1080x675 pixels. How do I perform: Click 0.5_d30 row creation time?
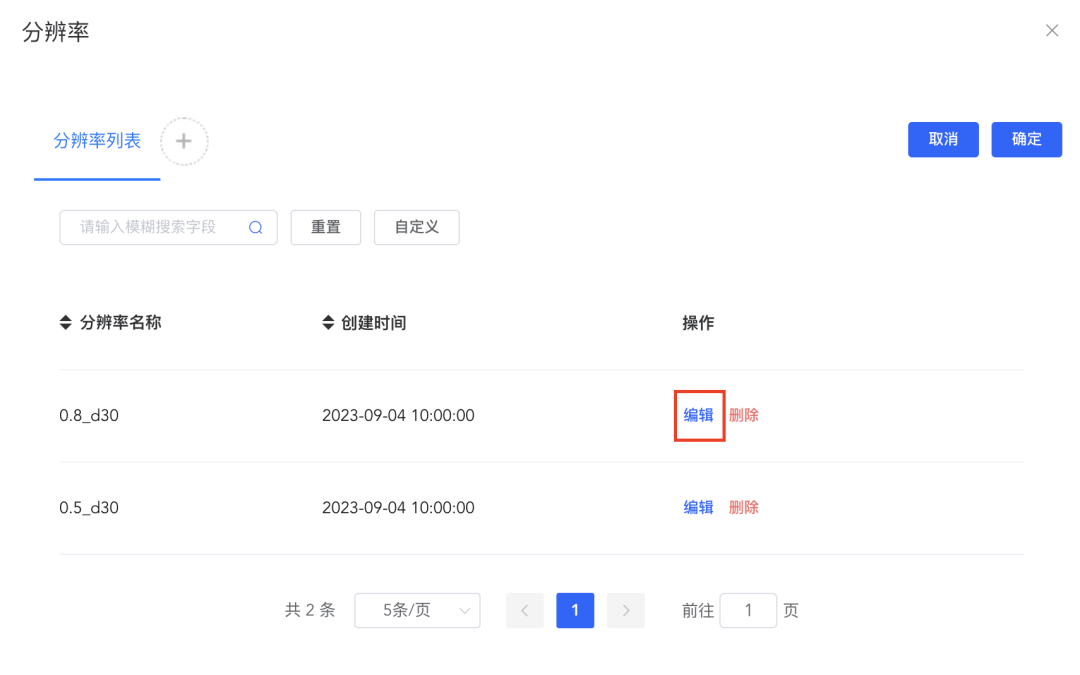(x=398, y=508)
